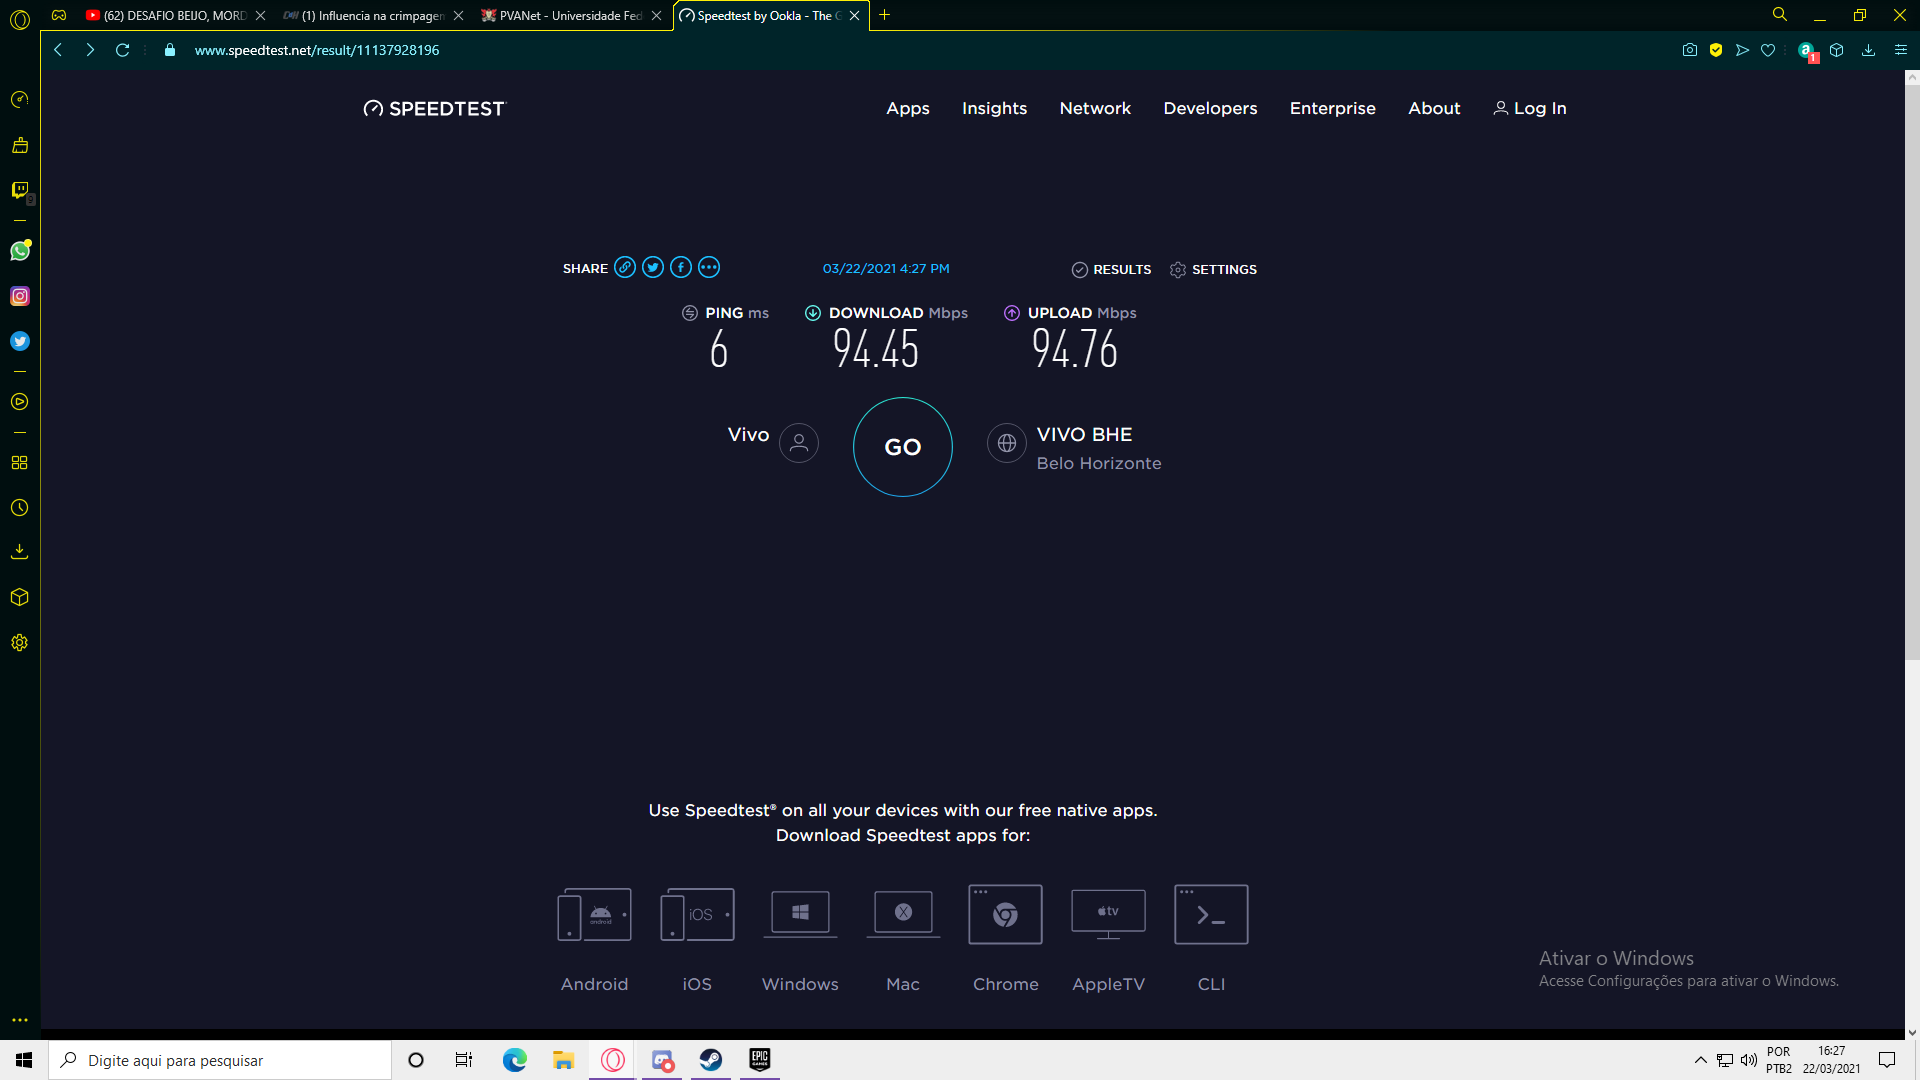
Task: Open AppleTV app download icon
Action: [1108, 914]
